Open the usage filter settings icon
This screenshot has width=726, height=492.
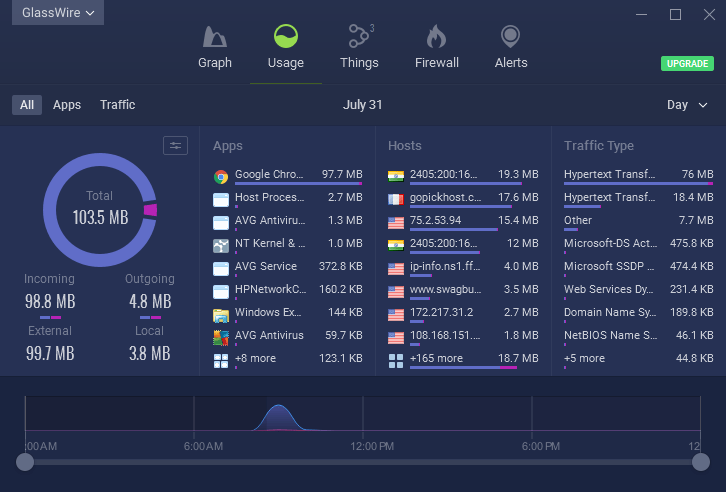pos(175,146)
